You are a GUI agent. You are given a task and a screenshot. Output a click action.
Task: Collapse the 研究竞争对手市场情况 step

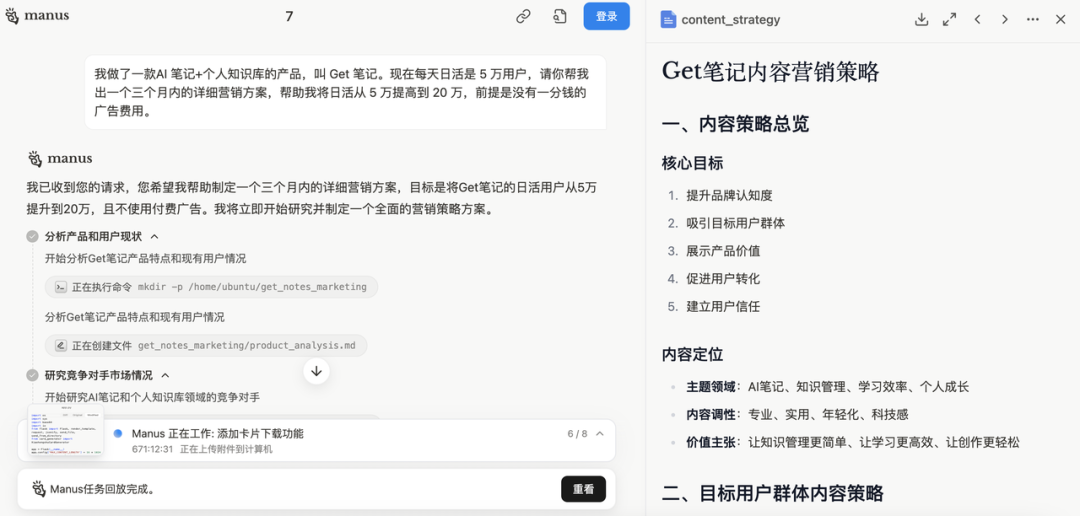pyautogui.click(x=165, y=376)
